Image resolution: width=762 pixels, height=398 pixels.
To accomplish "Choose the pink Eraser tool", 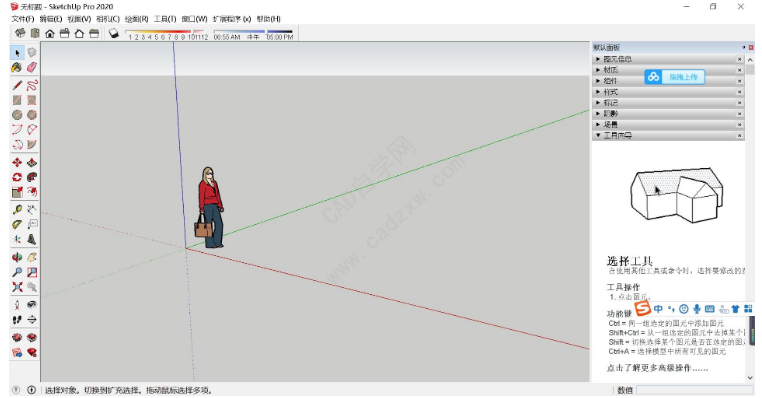I will [32, 67].
